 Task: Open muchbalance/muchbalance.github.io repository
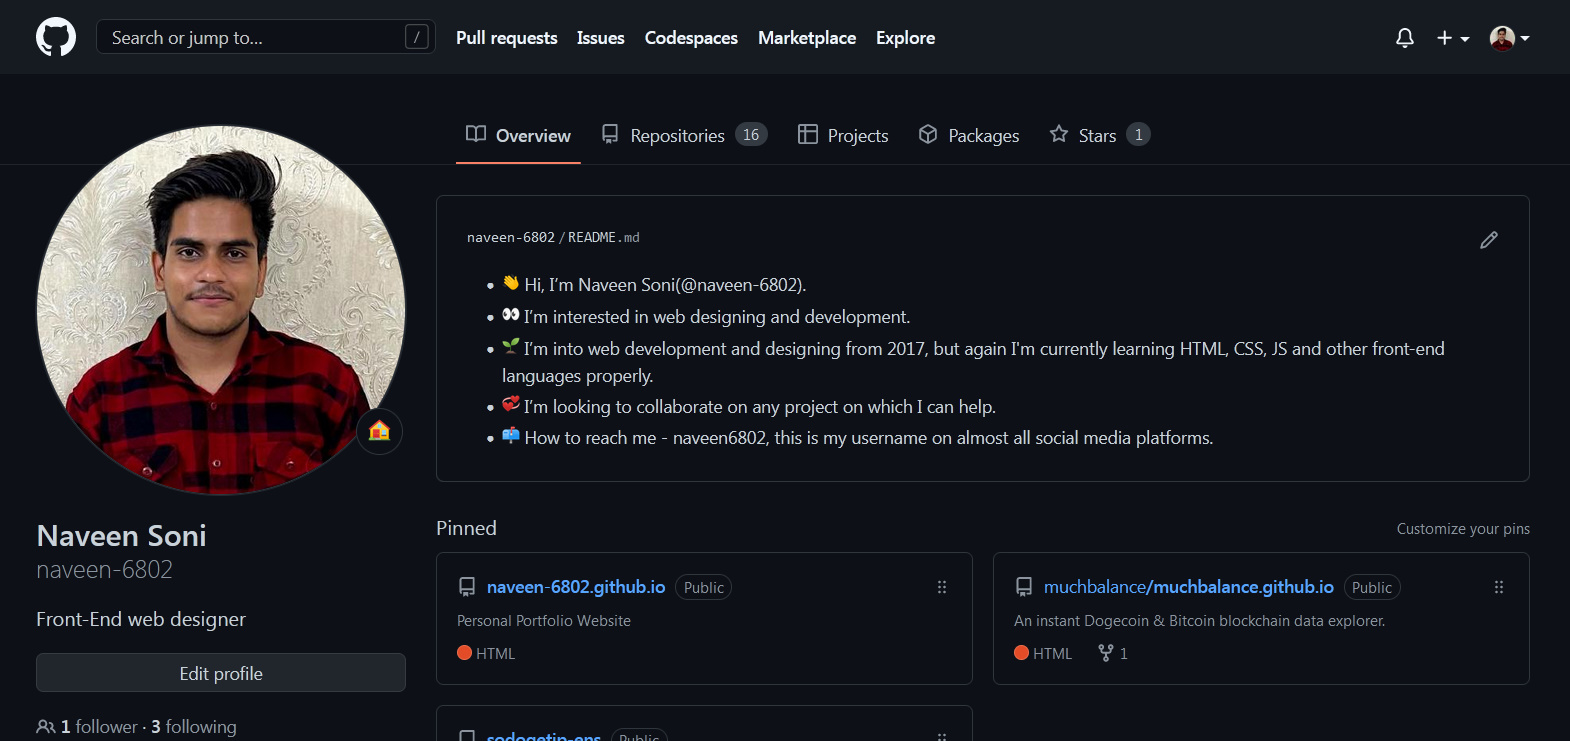point(1189,587)
